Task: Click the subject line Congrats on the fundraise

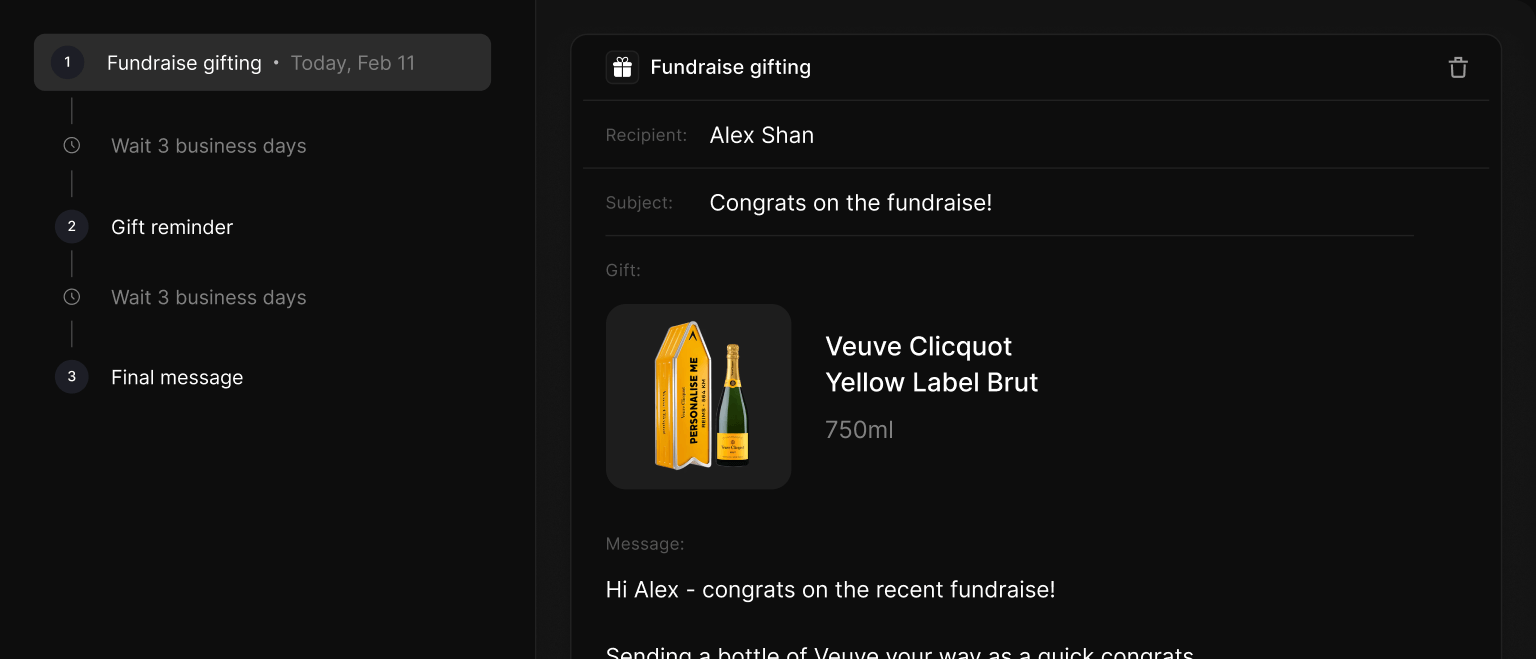Action: click(850, 202)
